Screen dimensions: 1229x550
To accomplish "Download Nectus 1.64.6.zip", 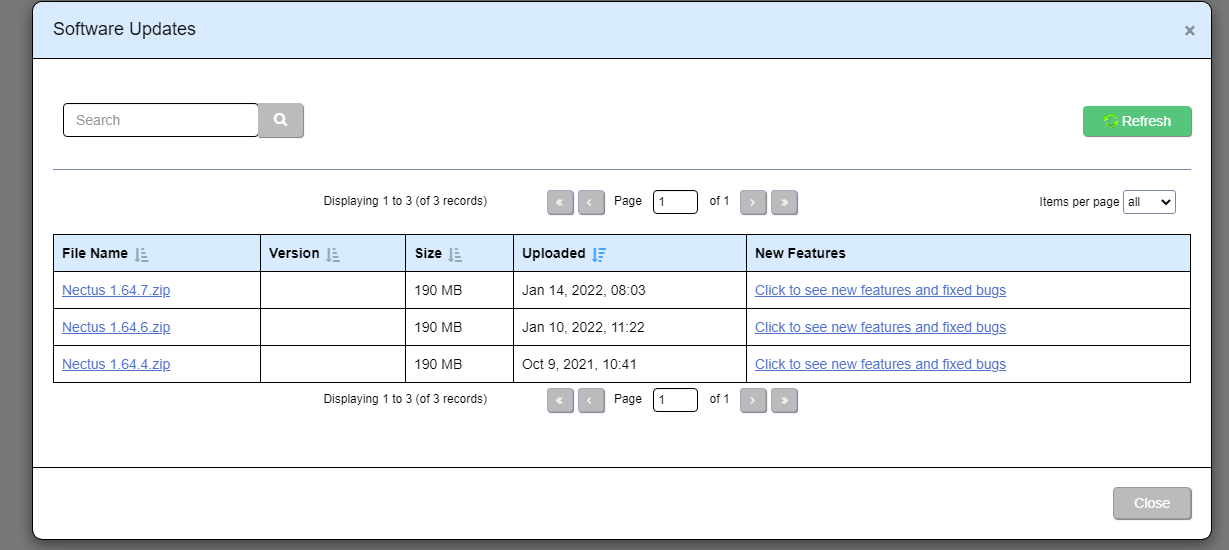I will coord(116,327).
